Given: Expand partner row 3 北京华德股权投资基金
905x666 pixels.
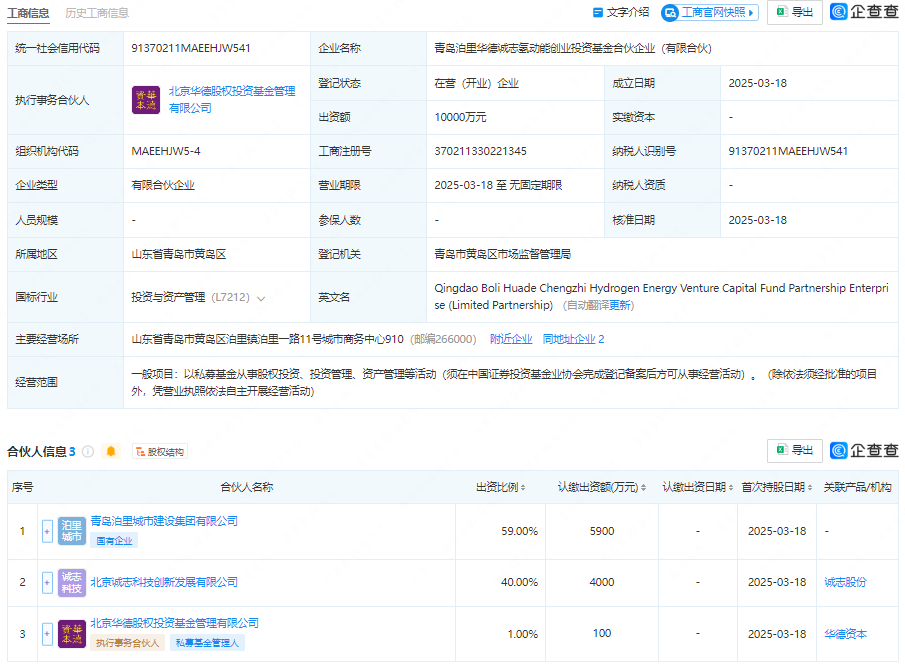Looking at the screenshot, I should coord(47,634).
